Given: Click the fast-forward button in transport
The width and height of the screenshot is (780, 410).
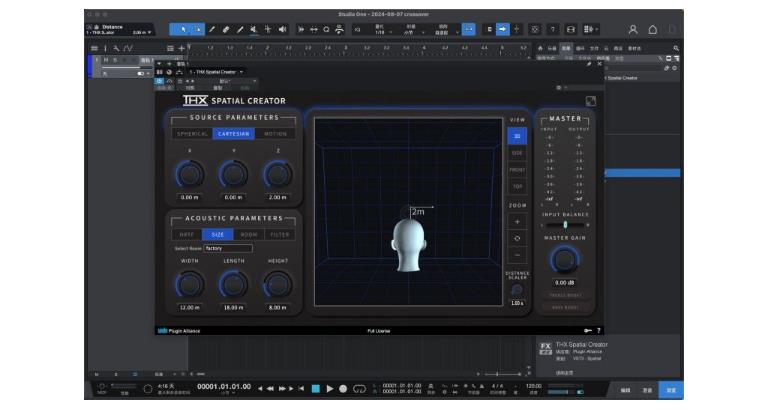Looking at the screenshot, I should pos(282,389).
